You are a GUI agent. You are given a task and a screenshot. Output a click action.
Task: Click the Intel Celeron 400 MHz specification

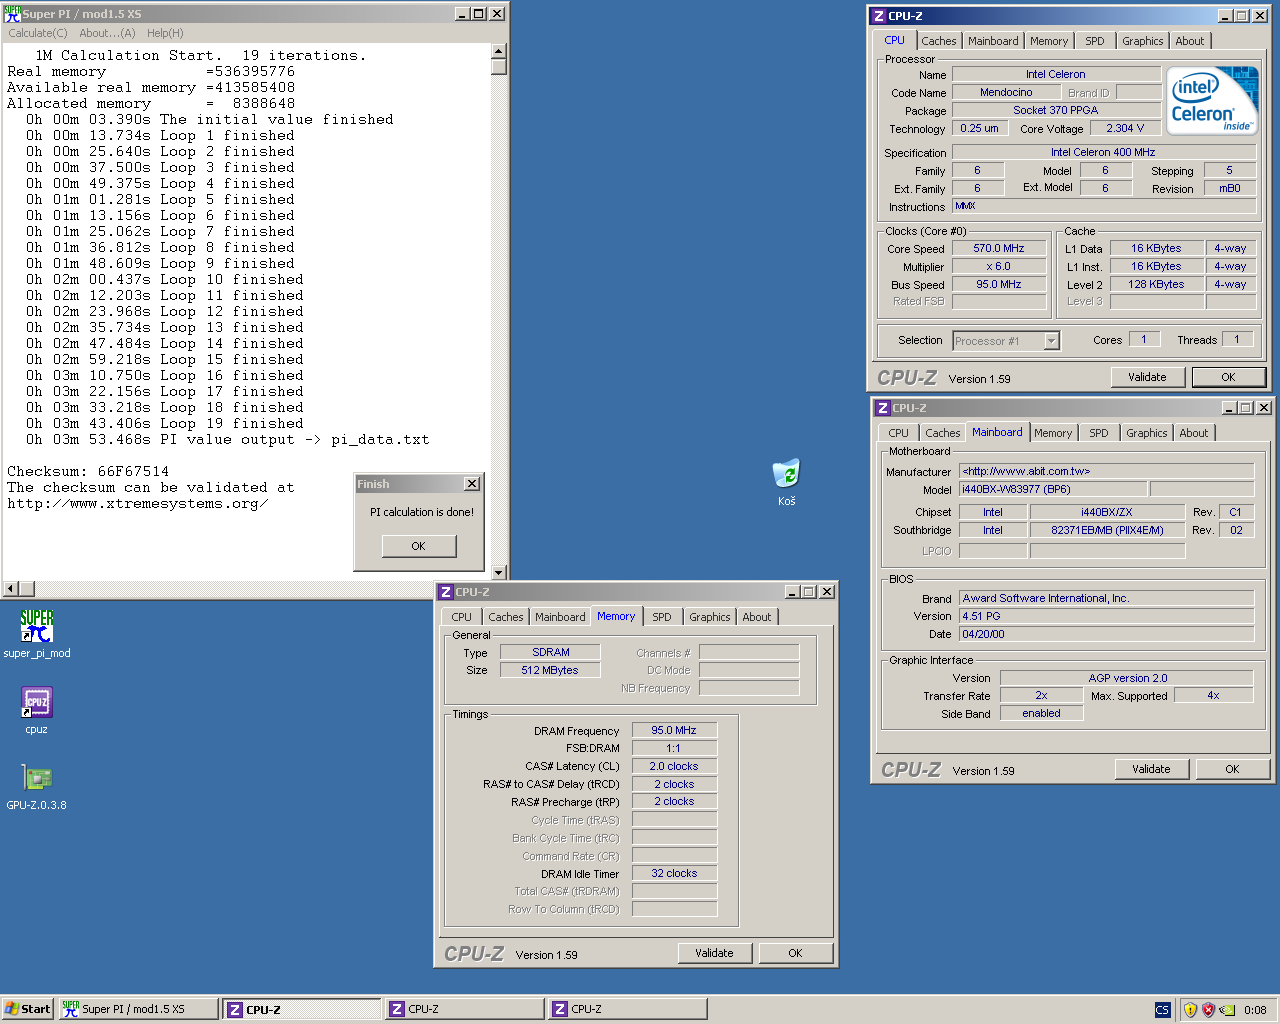1103,153
